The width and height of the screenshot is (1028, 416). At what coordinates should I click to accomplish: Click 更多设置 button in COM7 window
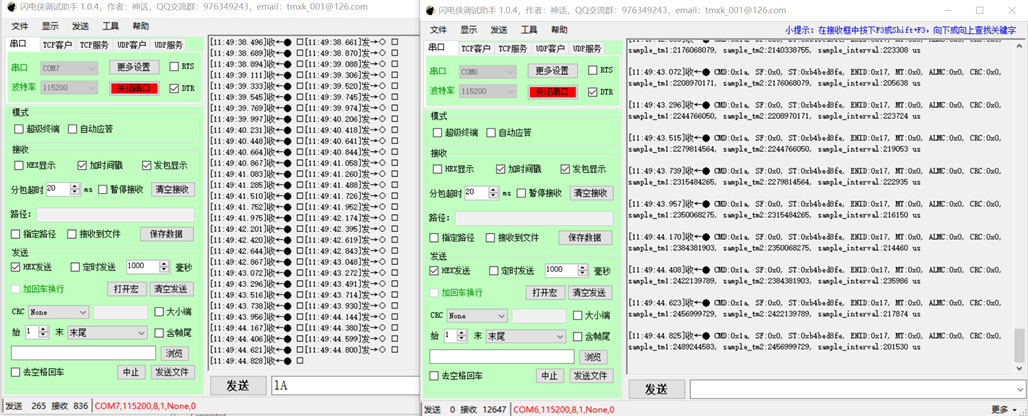pos(134,67)
